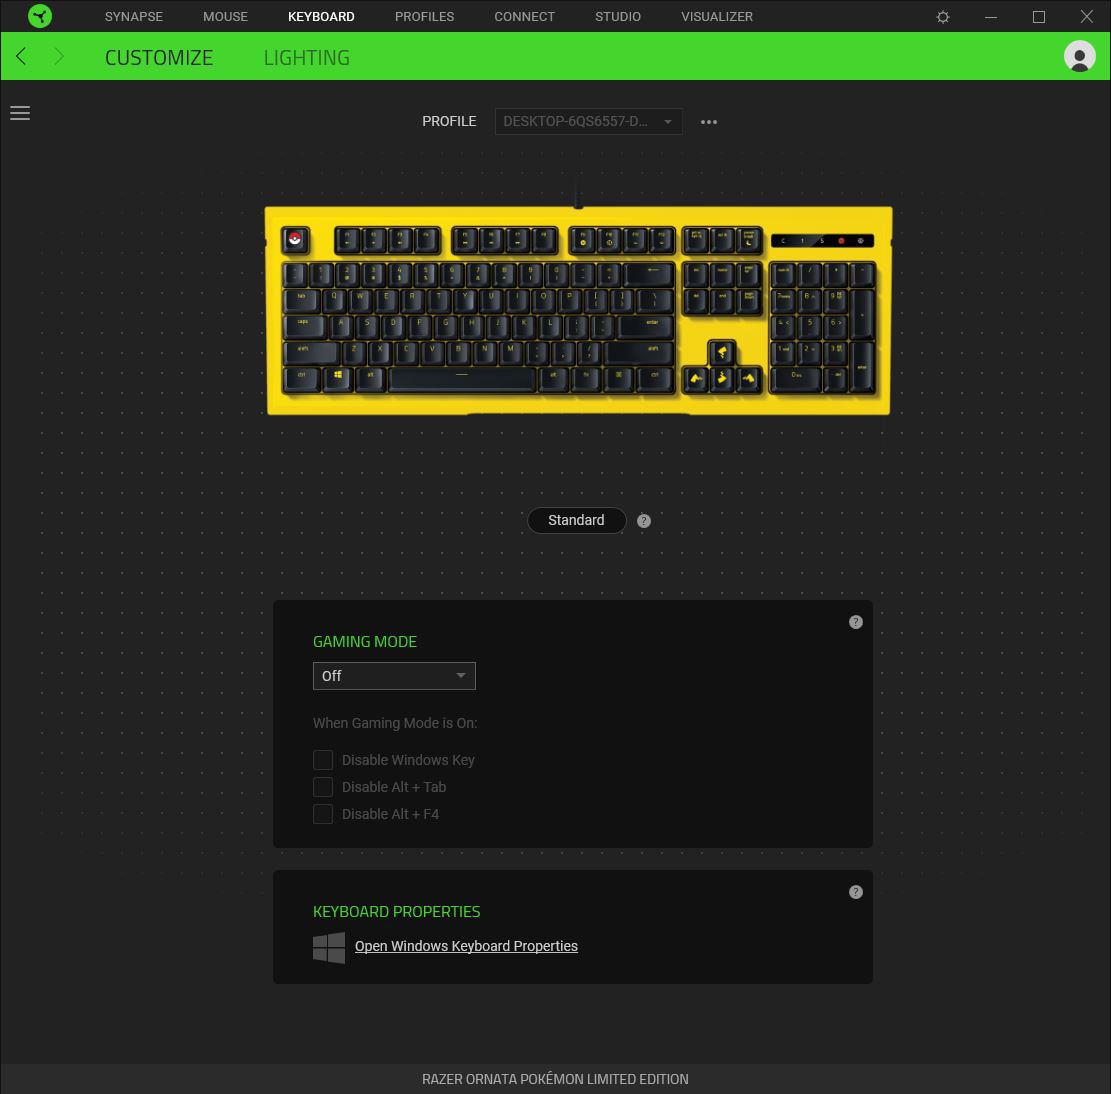Click the PROFILE label
Image resolution: width=1111 pixels, height=1094 pixels.
pyautogui.click(x=449, y=121)
